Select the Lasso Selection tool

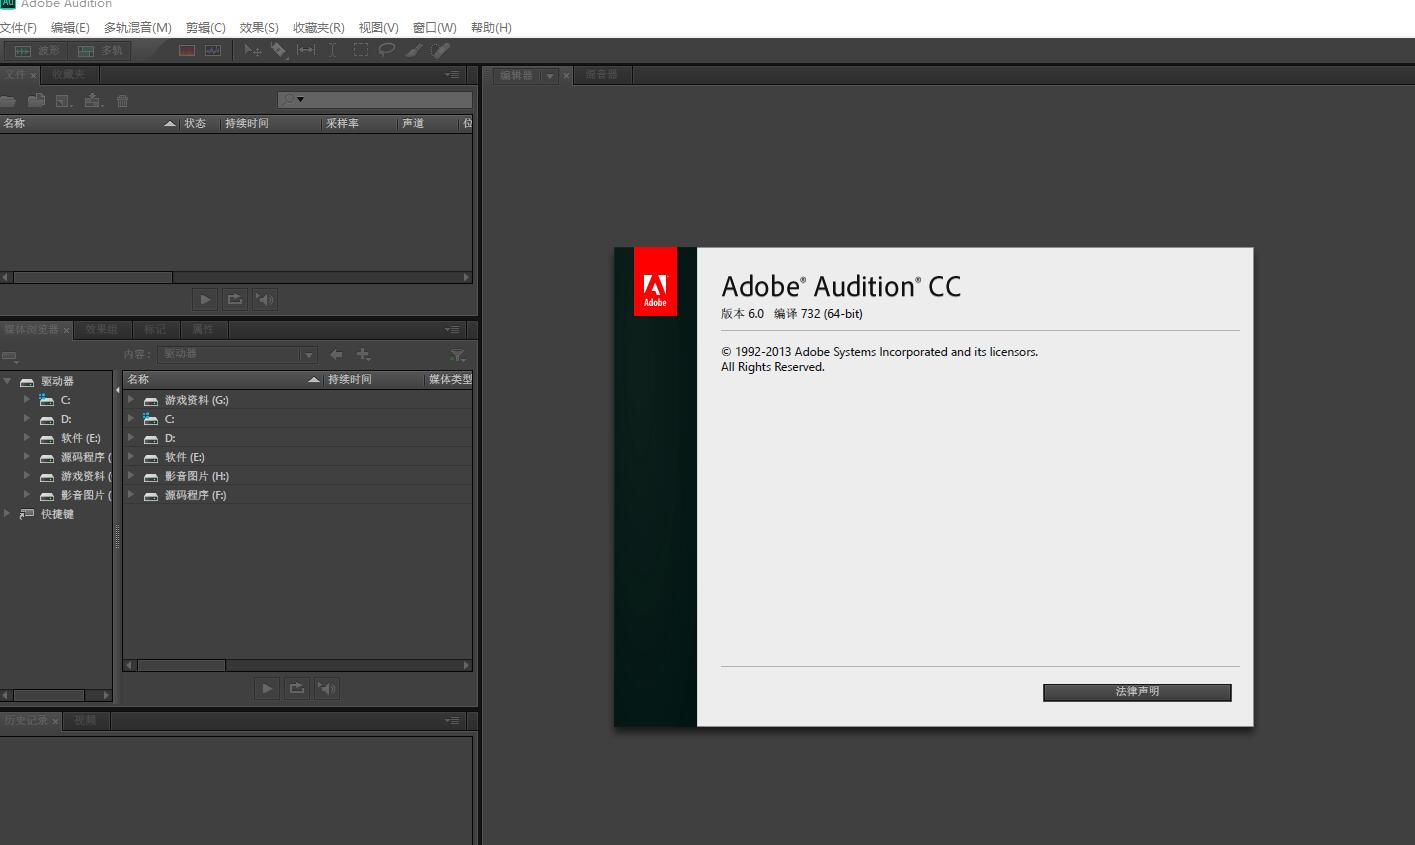pyautogui.click(x=387, y=50)
